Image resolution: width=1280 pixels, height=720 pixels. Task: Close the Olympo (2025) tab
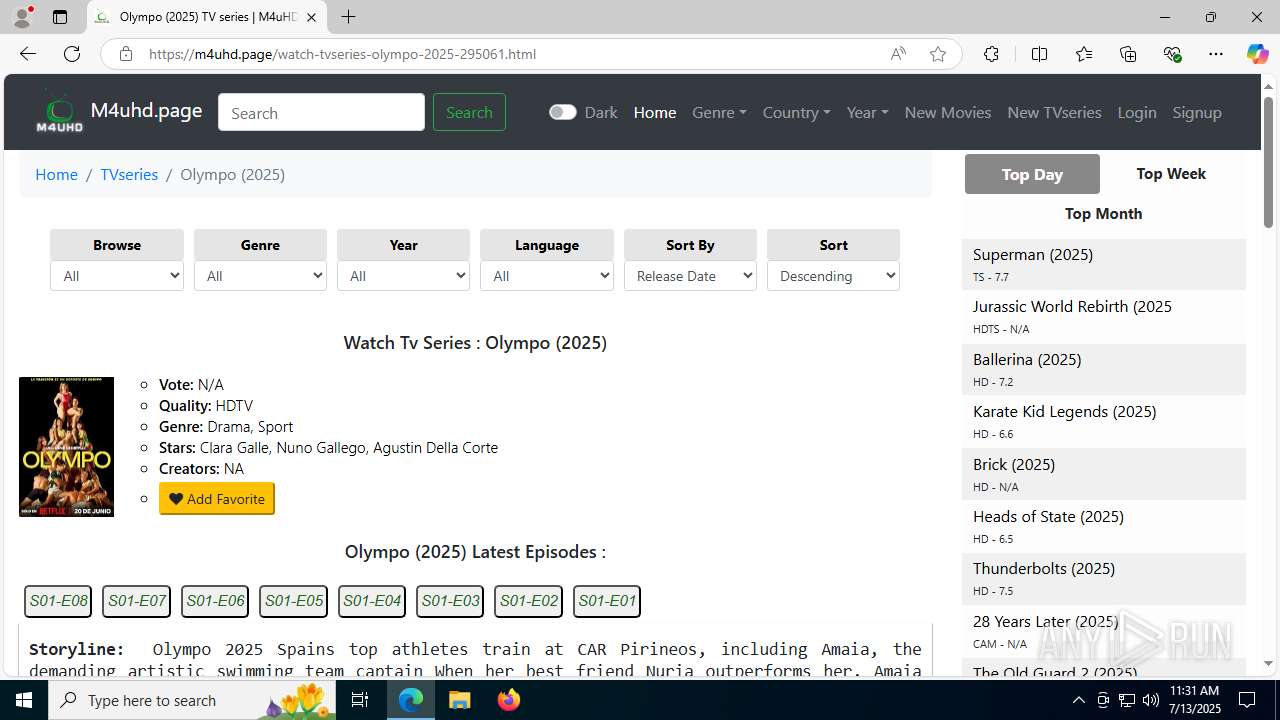311,17
